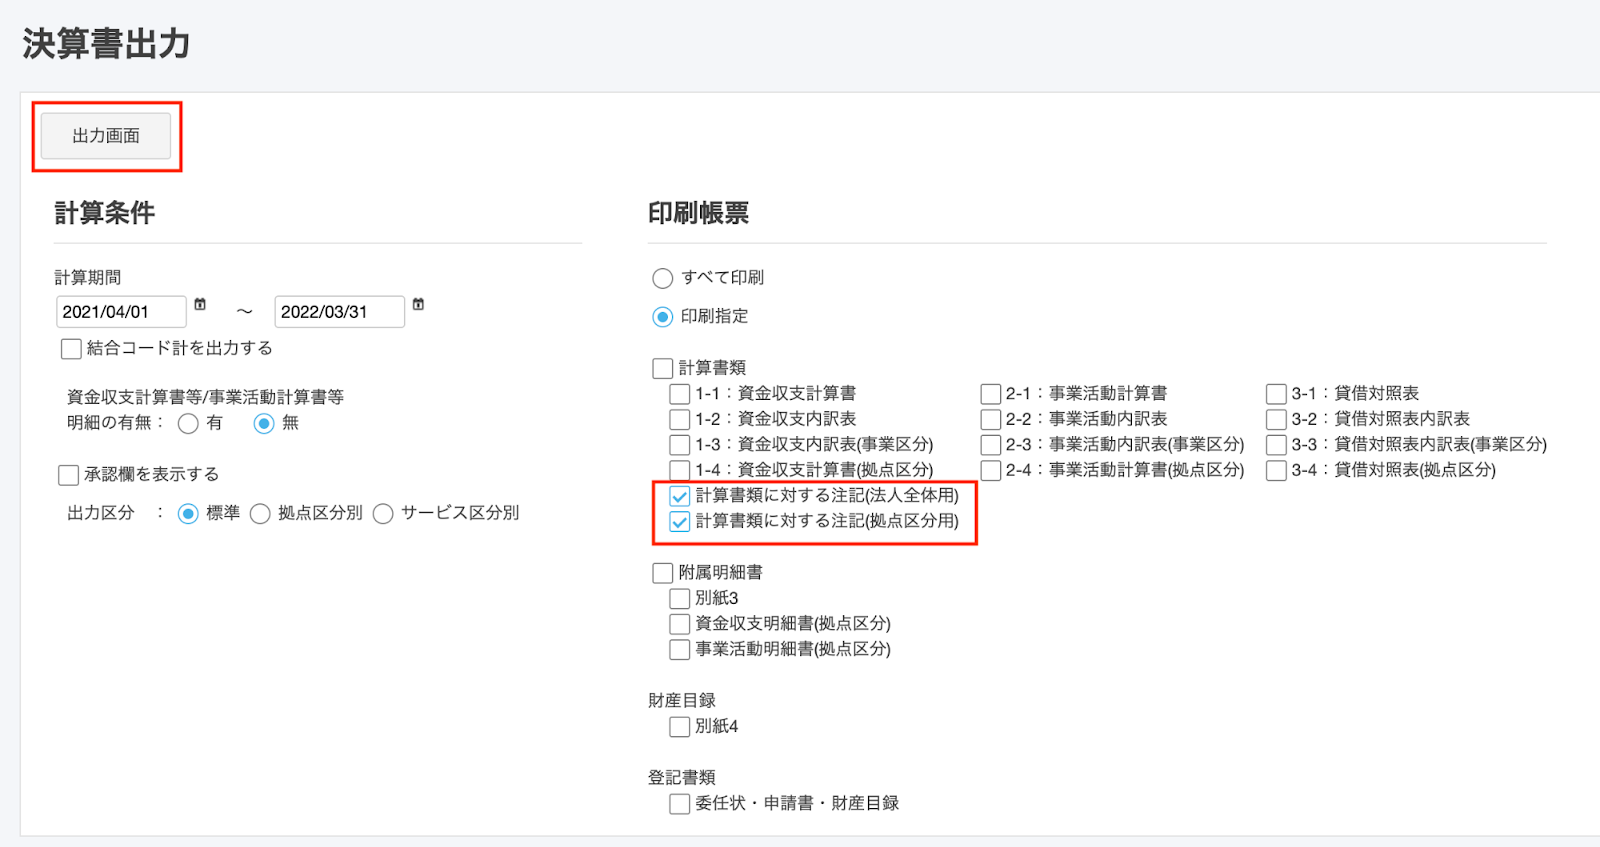This screenshot has height=847, width=1600.
Task: Click the 出力画面 button
Action: click(x=106, y=136)
